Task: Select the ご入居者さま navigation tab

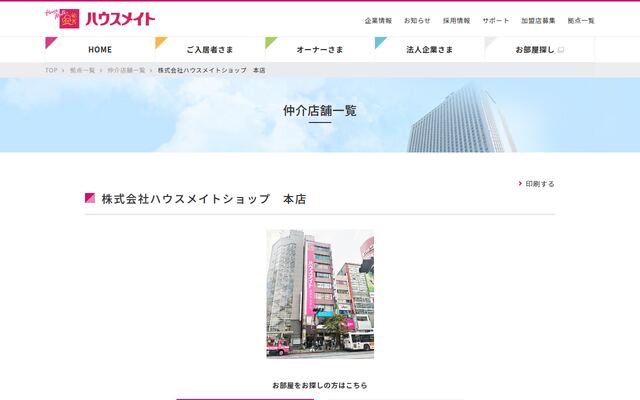Action: tap(210, 49)
